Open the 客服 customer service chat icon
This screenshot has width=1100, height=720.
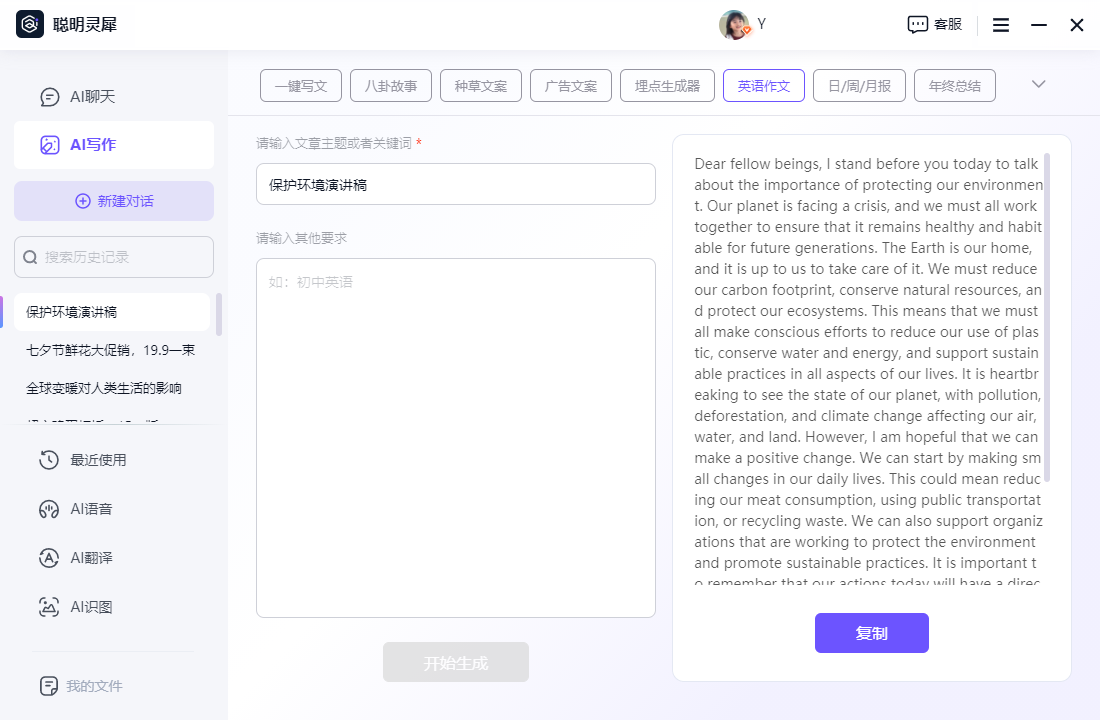tap(917, 25)
